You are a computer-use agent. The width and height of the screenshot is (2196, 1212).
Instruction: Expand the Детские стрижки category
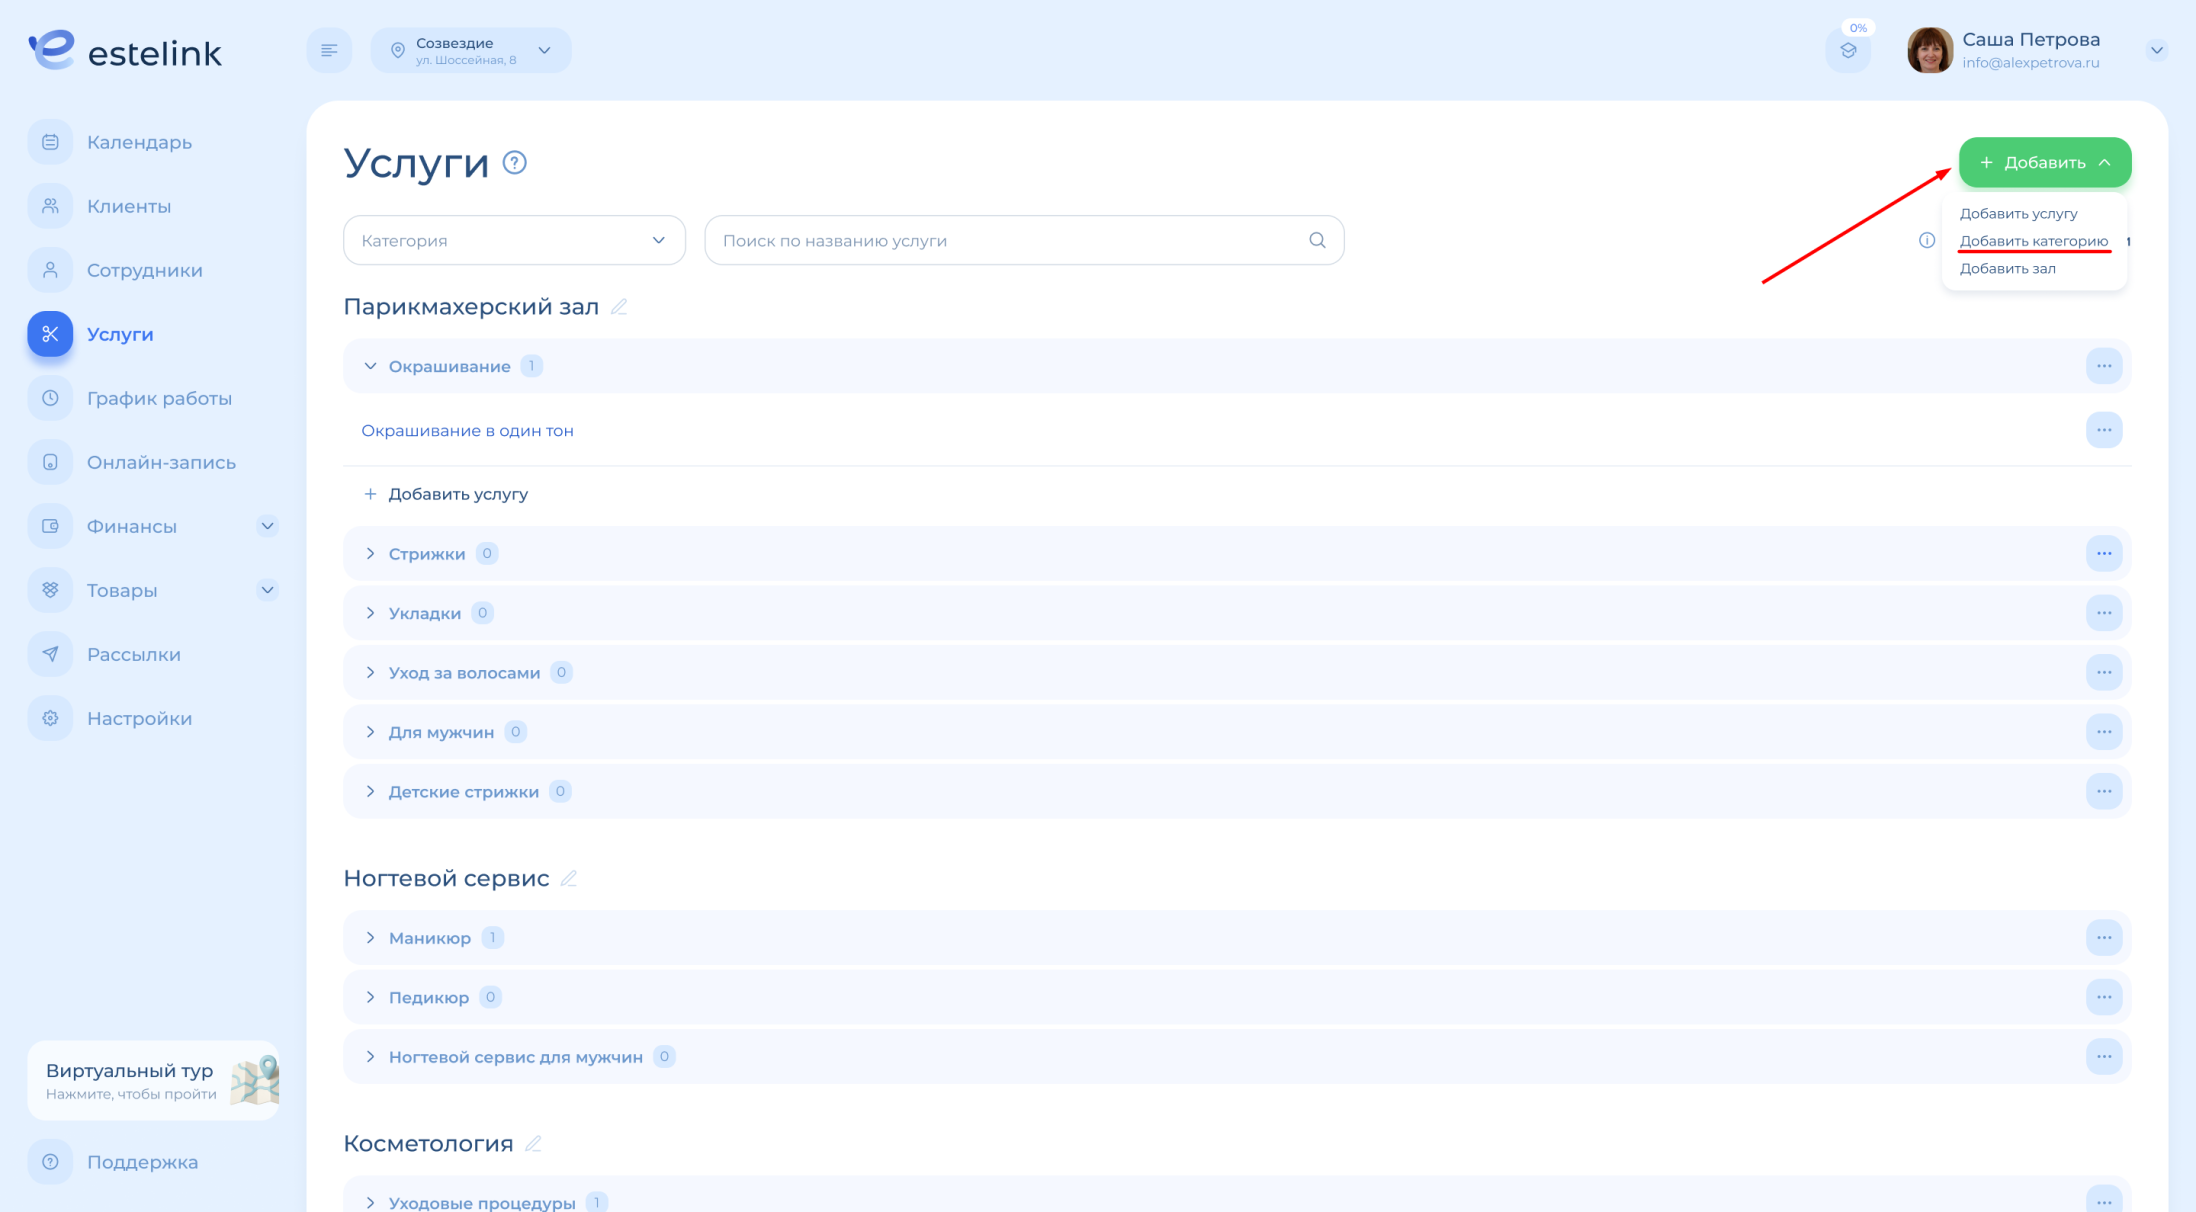pyautogui.click(x=370, y=791)
